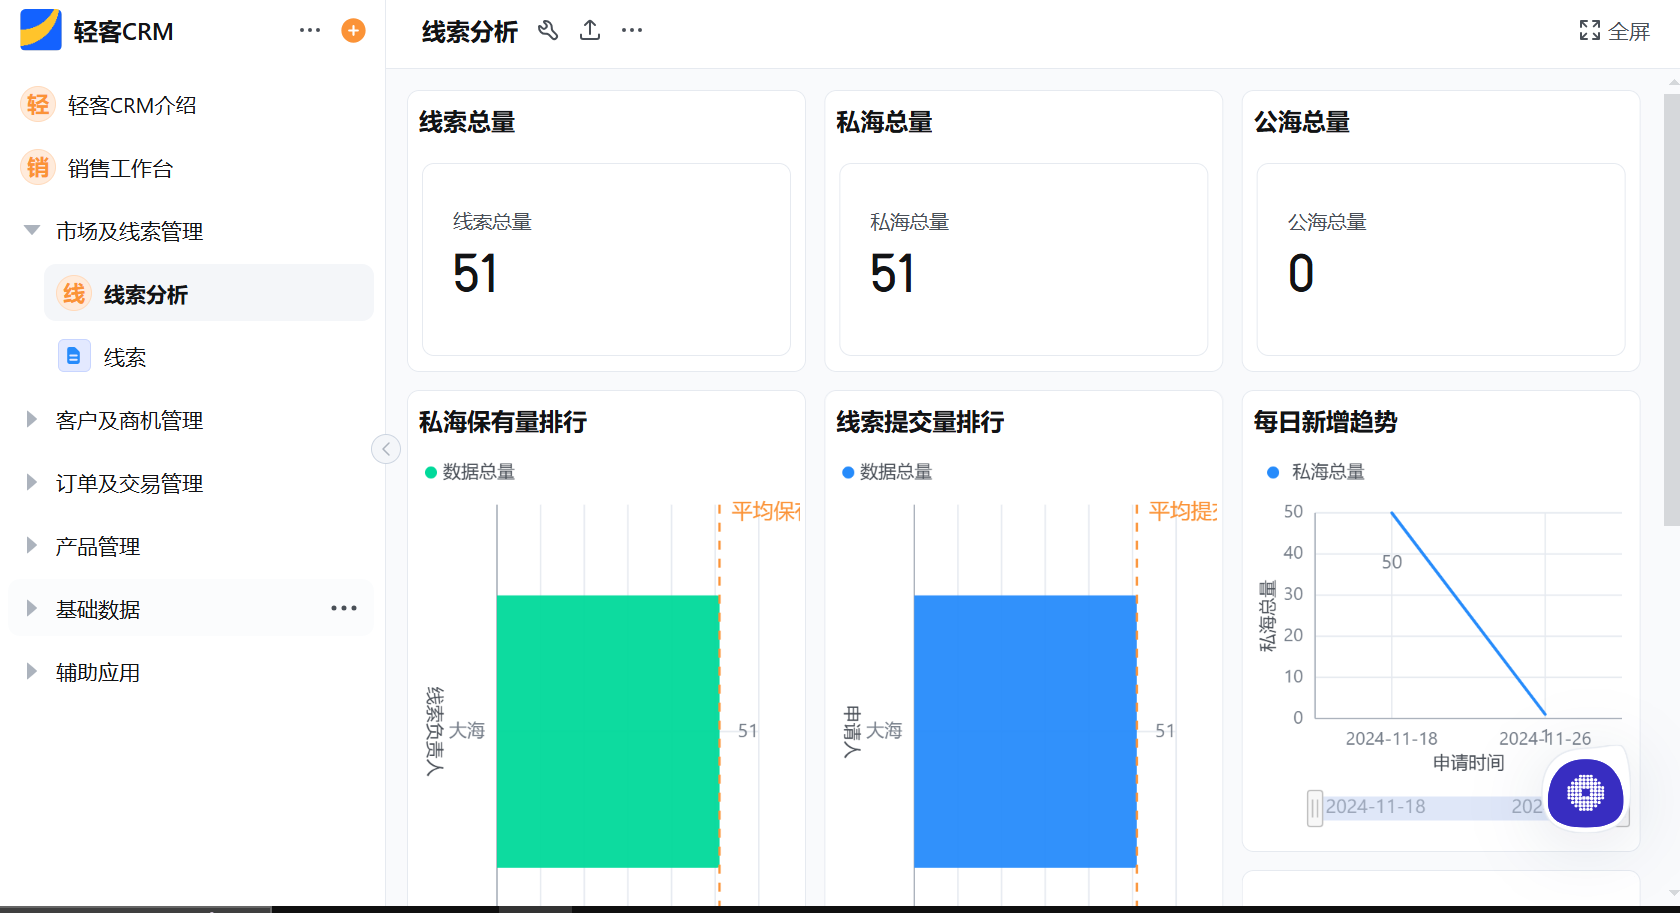Open the sidebar ellipsis menu next to 轻客CRM
Screen dimensions: 1680x913
pos(310,30)
